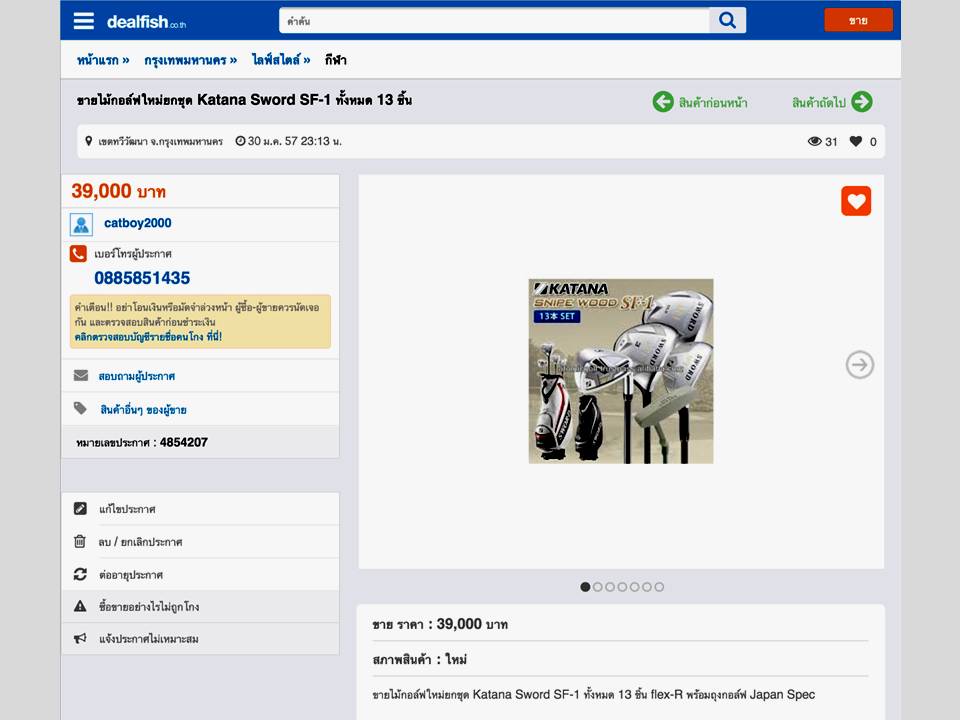This screenshot has width=960, height=720.
Task: Open the fraud list check link
Action: [148, 337]
